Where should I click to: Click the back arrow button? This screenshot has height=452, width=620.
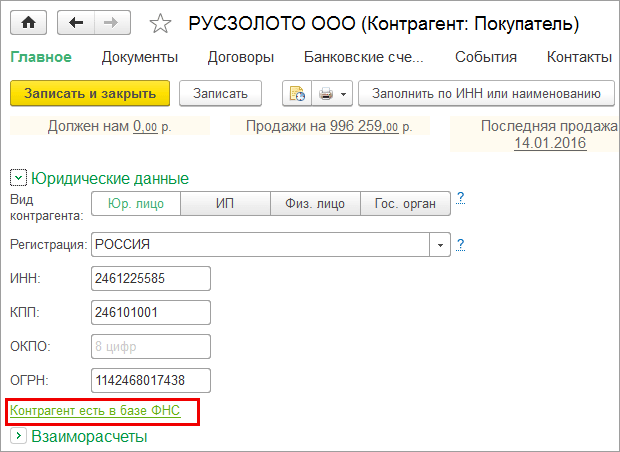(76, 23)
